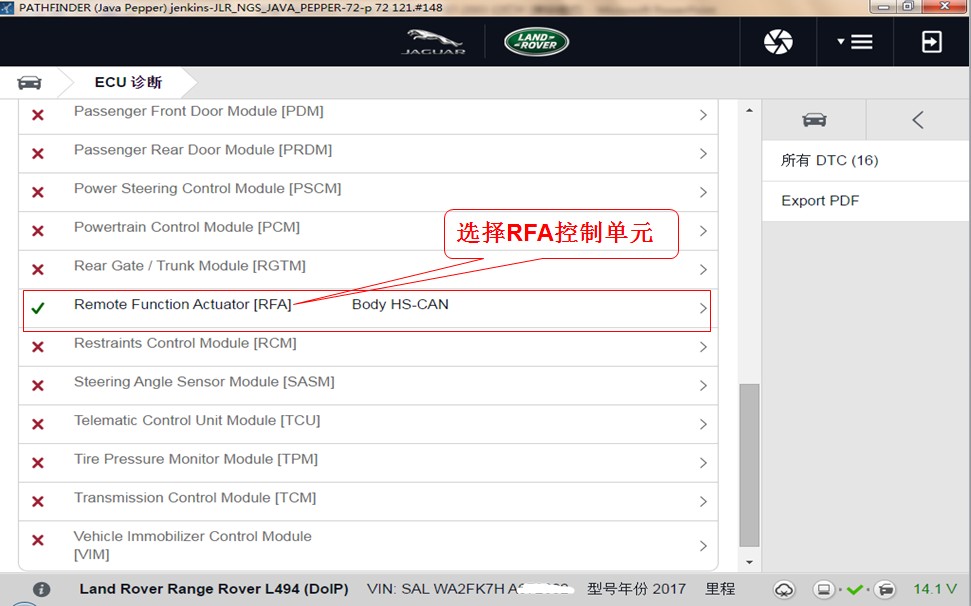The image size is (971, 606).
Task: Click the red X status of VIM
Action: click(x=38, y=540)
